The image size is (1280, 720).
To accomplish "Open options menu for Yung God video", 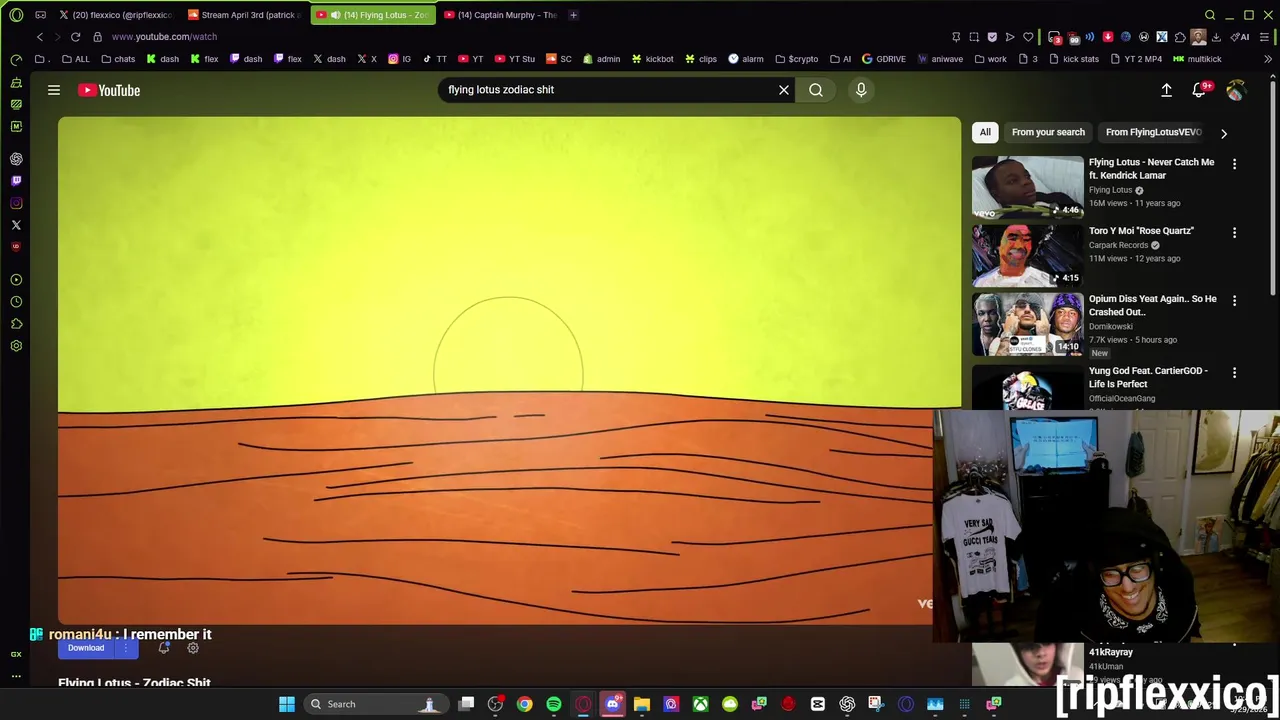I will (1234, 372).
